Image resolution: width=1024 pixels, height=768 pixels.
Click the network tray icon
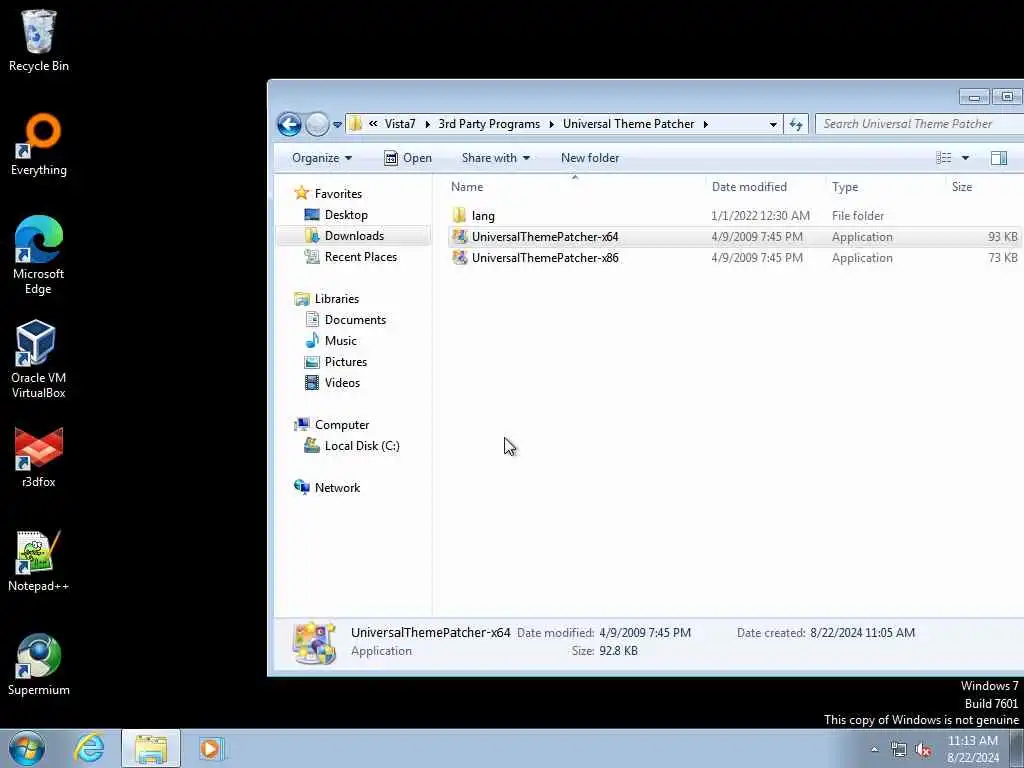tap(899, 750)
